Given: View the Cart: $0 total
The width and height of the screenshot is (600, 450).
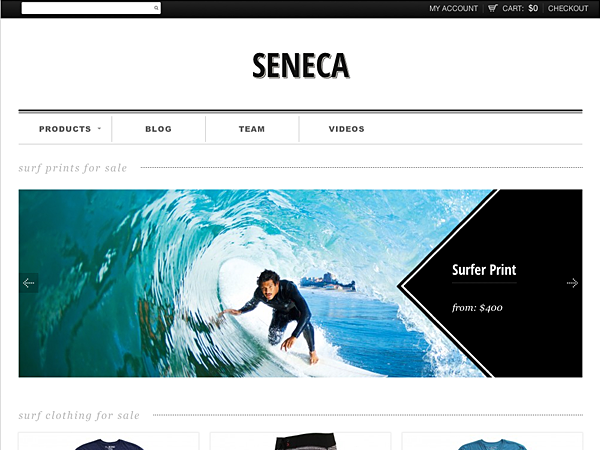Looking at the screenshot, I should tap(520, 8).
